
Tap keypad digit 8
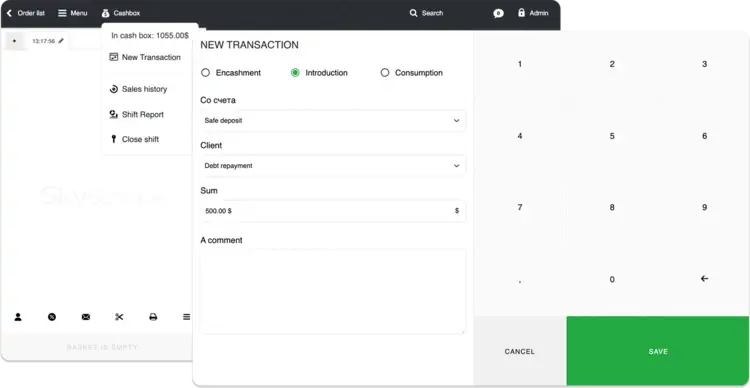click(612, 208)
